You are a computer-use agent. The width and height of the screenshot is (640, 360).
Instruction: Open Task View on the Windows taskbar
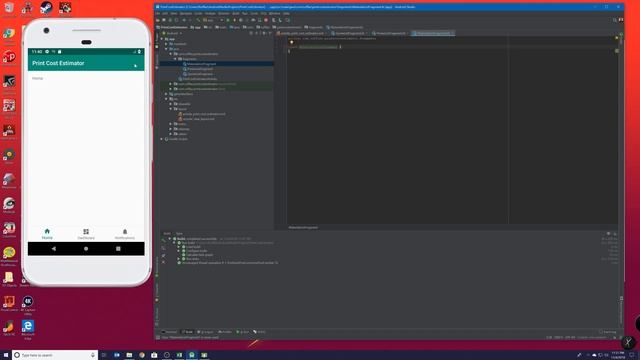[x=104, y=355]
